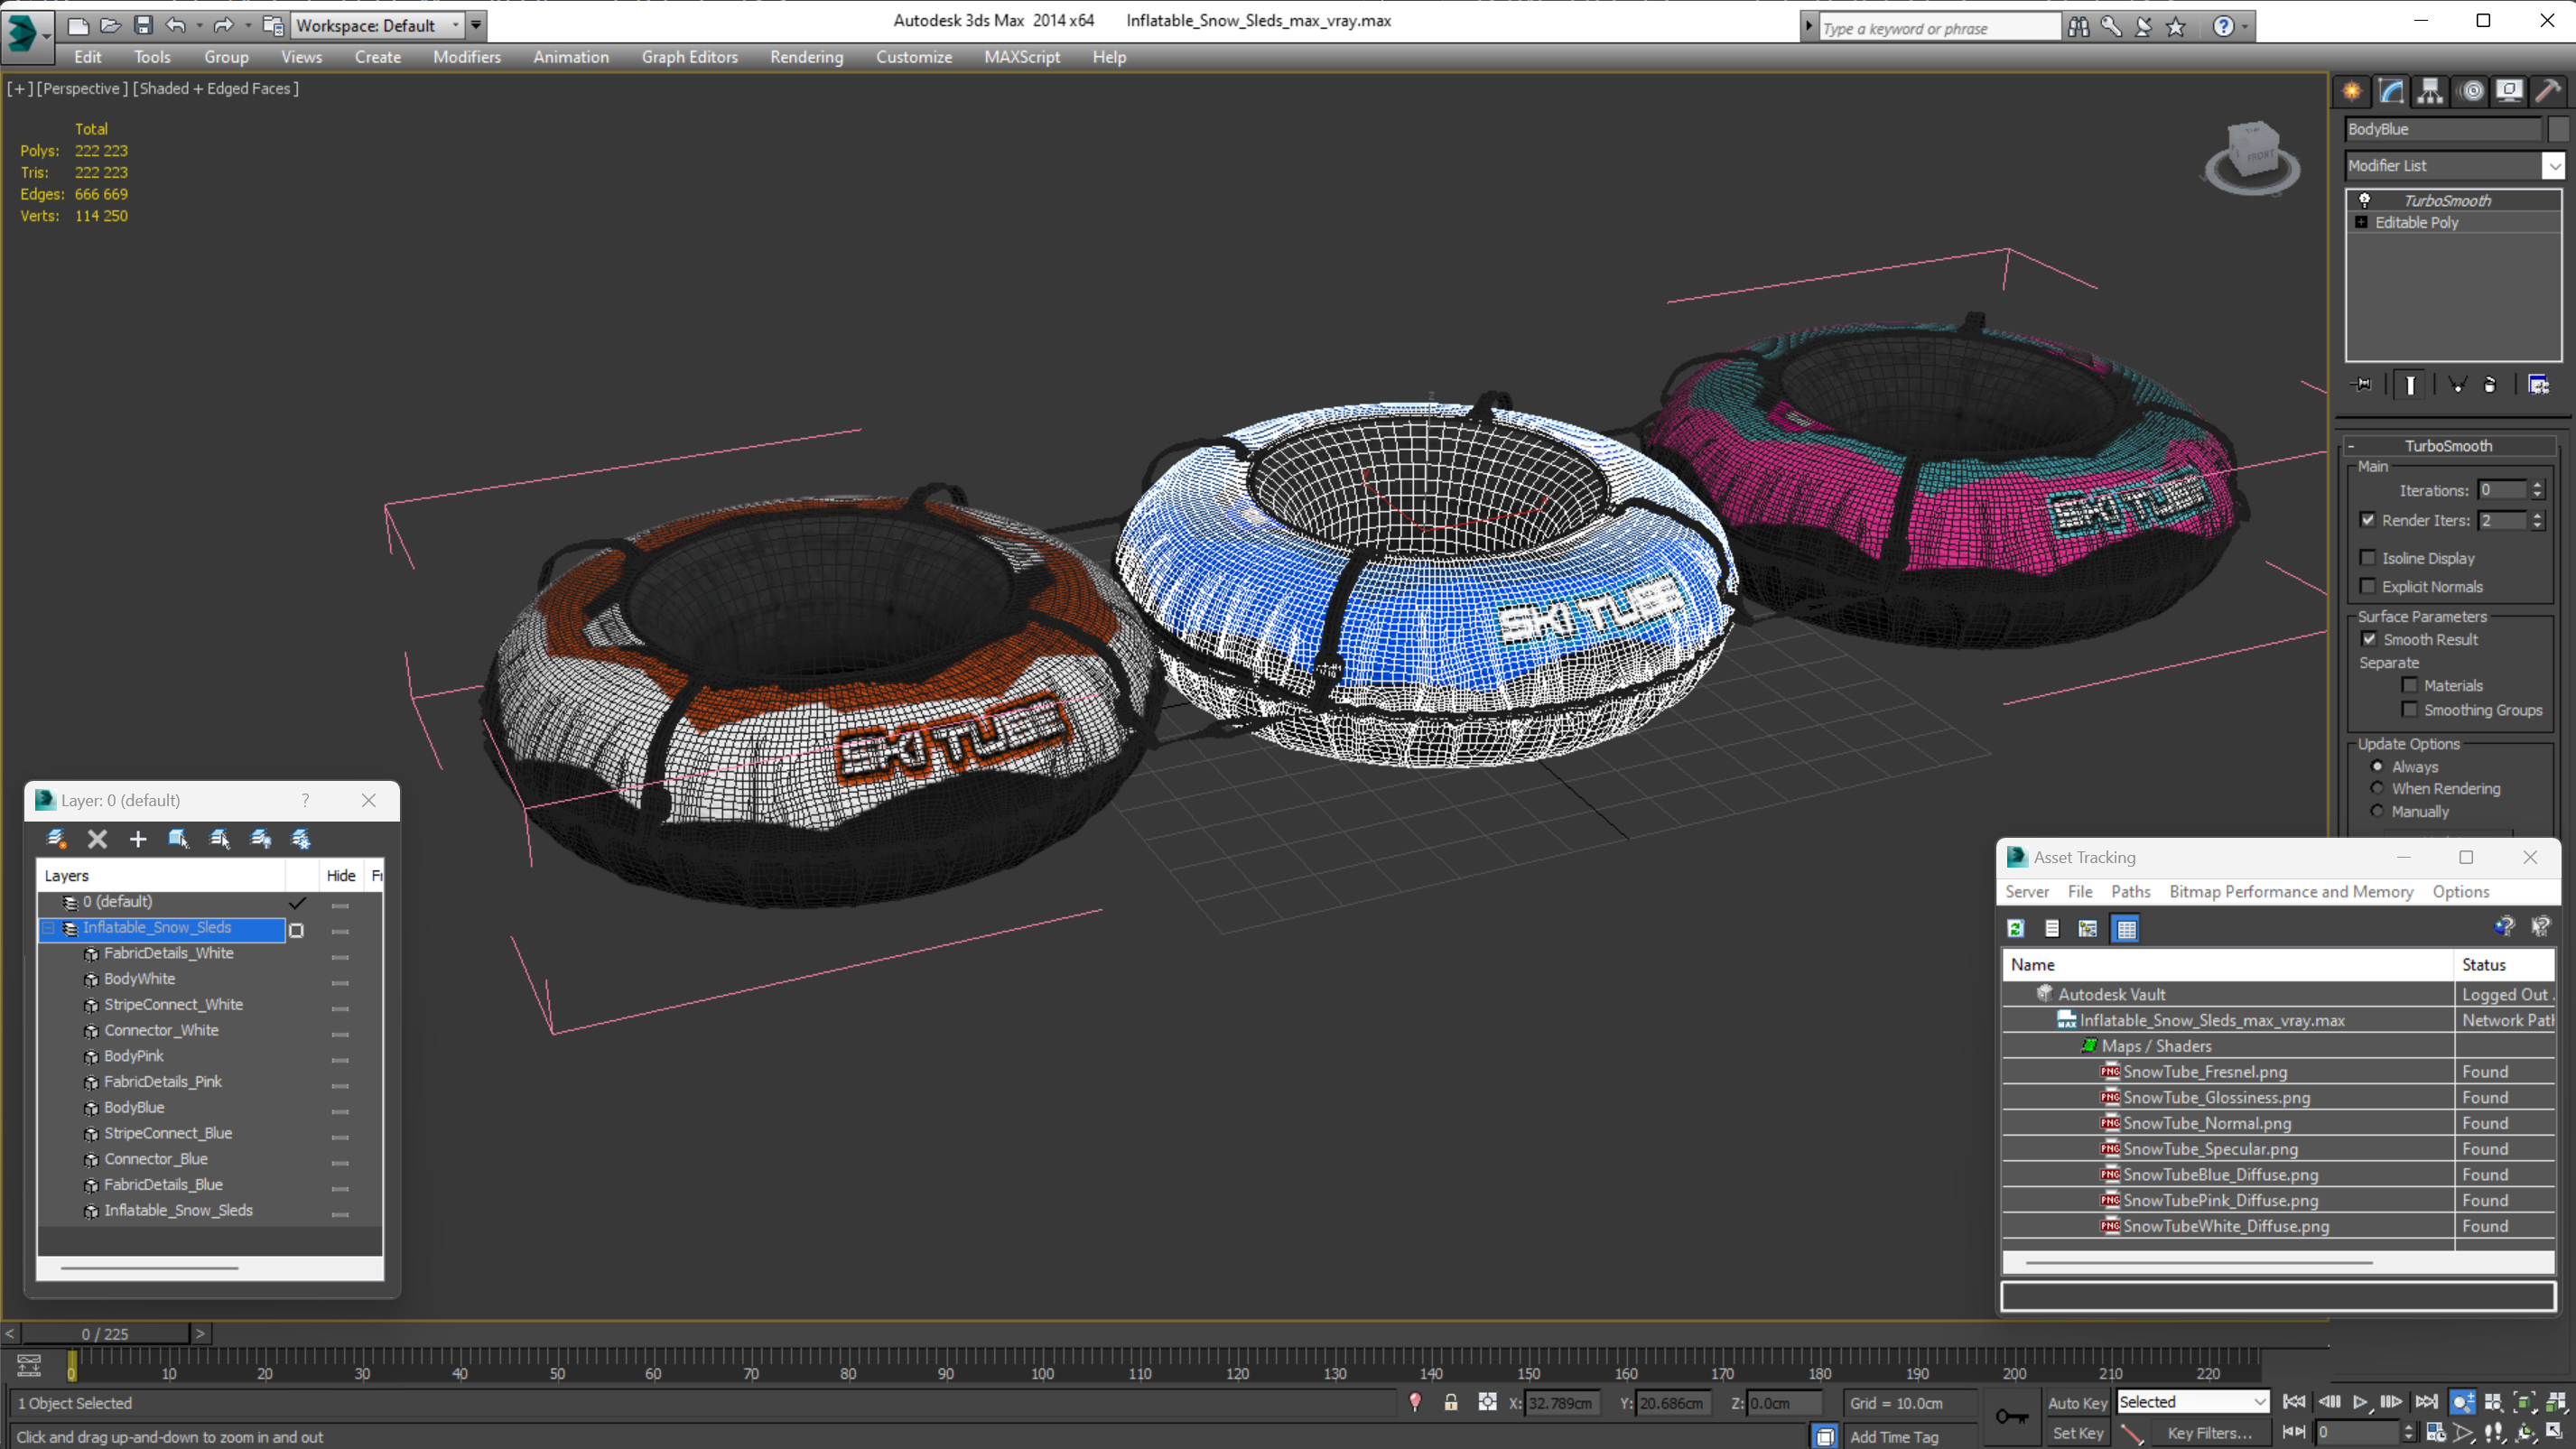This screenshot has height=1449, width=2576.
Task: Click the Perspective viewport label
Action: [82, 88]
